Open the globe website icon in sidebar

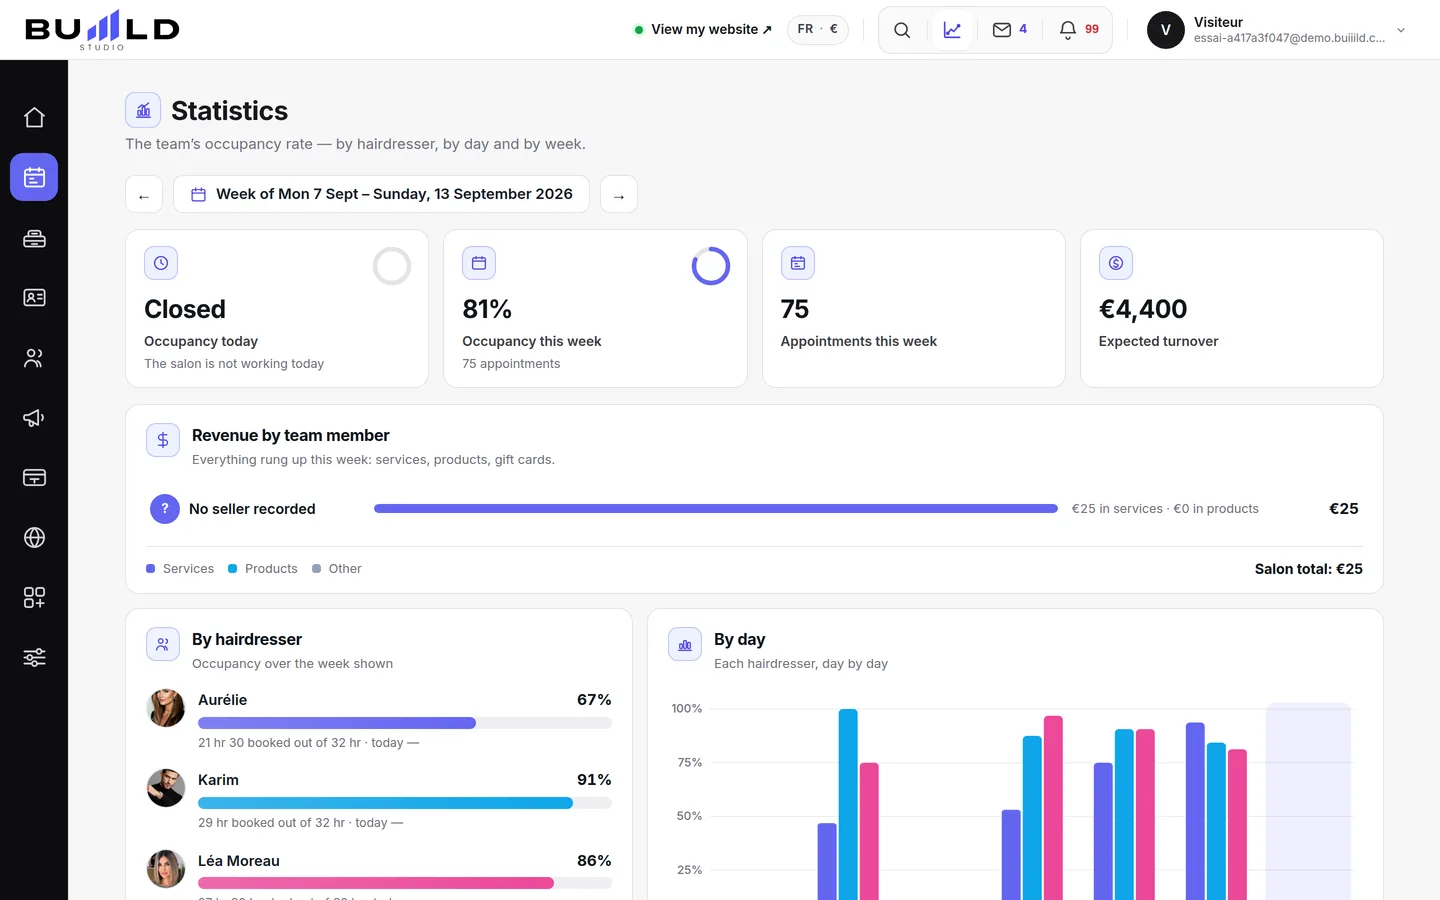[x=34, y=538]
